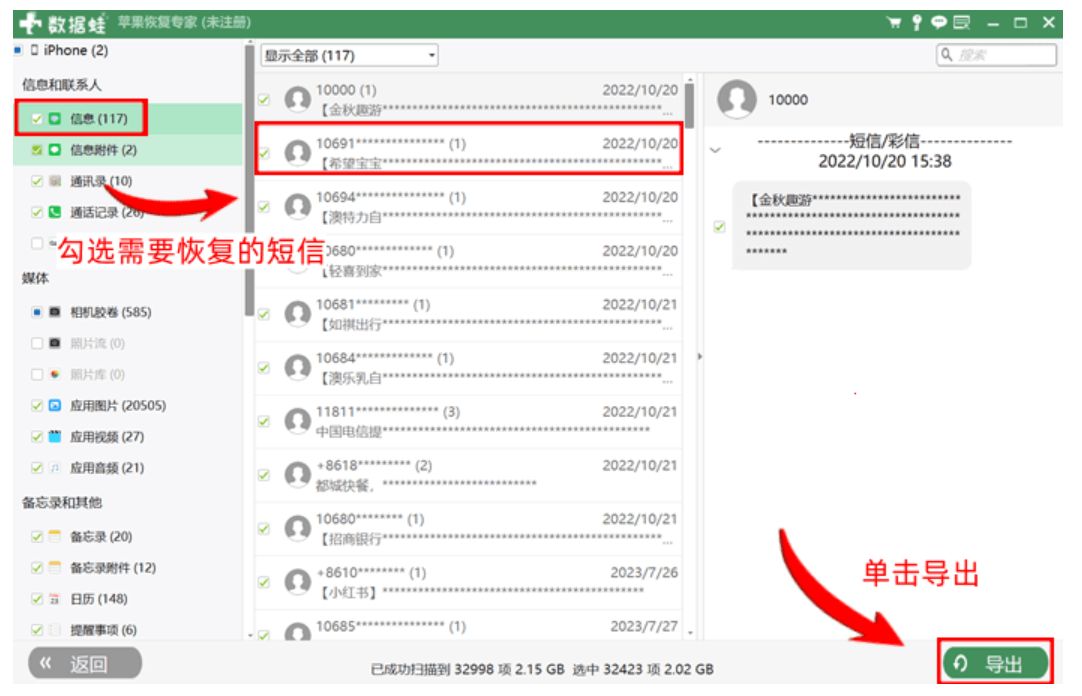Click the 应用音频 (21) music icon
Screen dimensions: 1082x696
(55, 468)
